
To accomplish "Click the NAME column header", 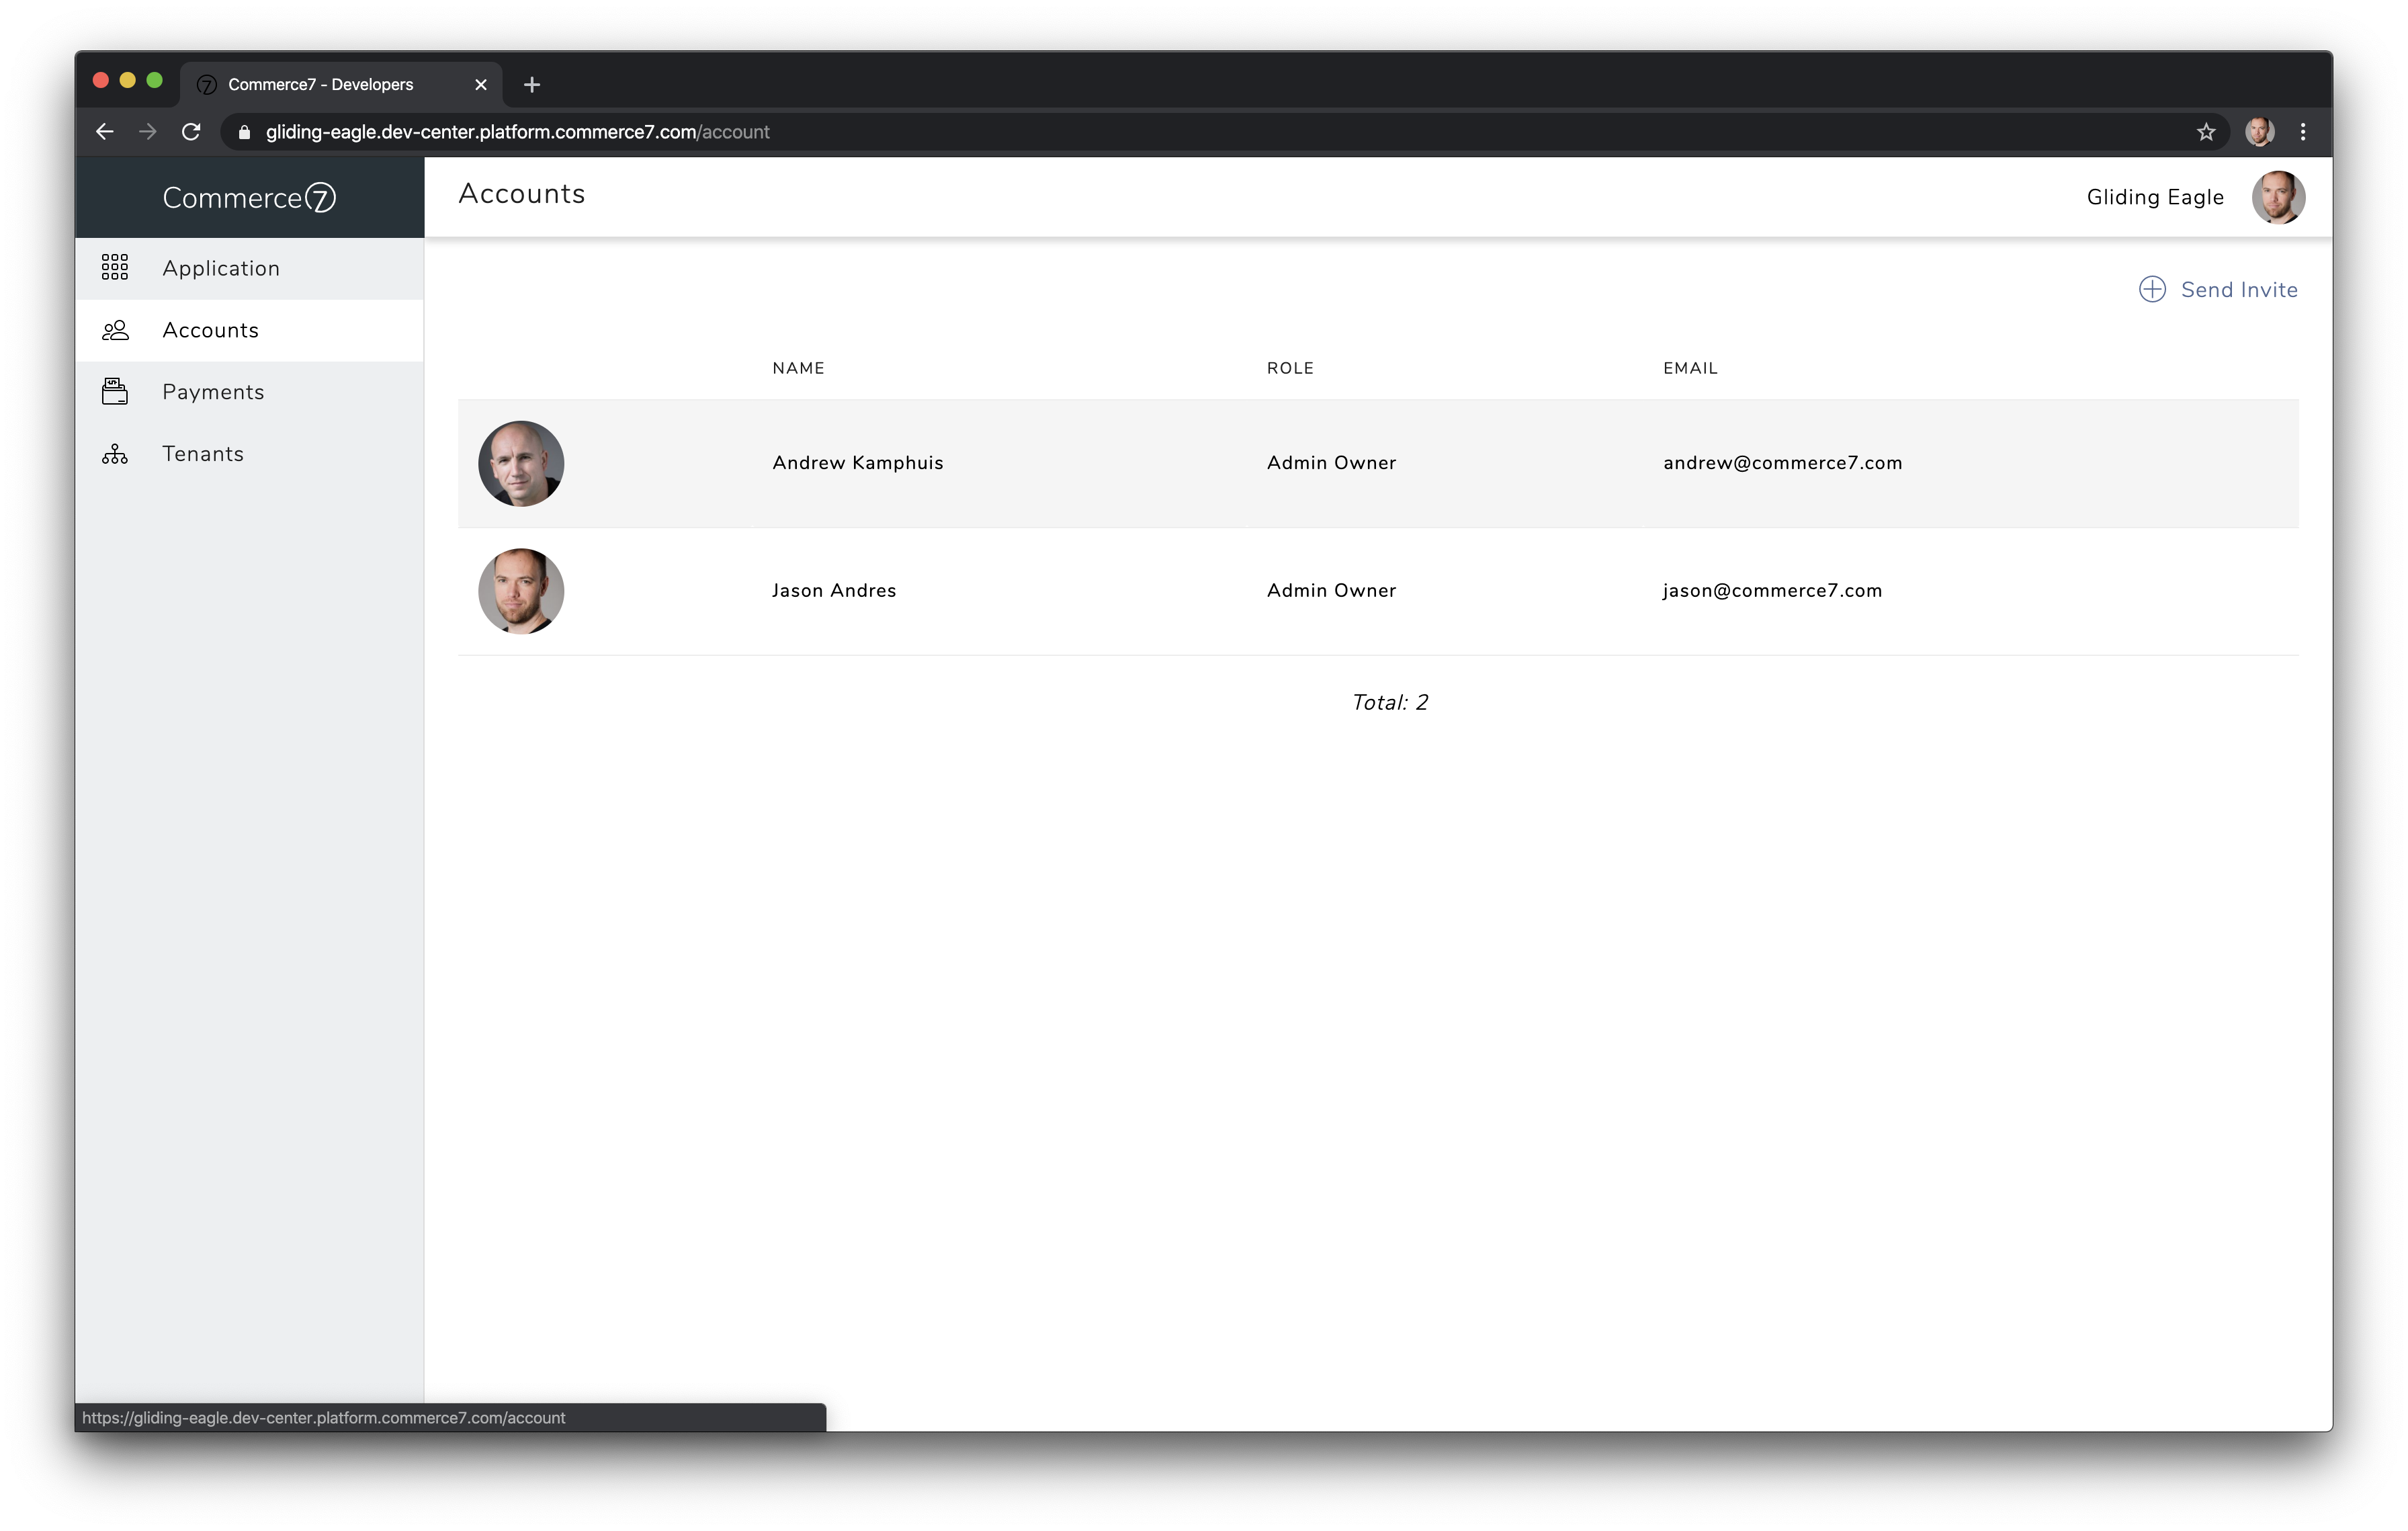I will (798, 368).
